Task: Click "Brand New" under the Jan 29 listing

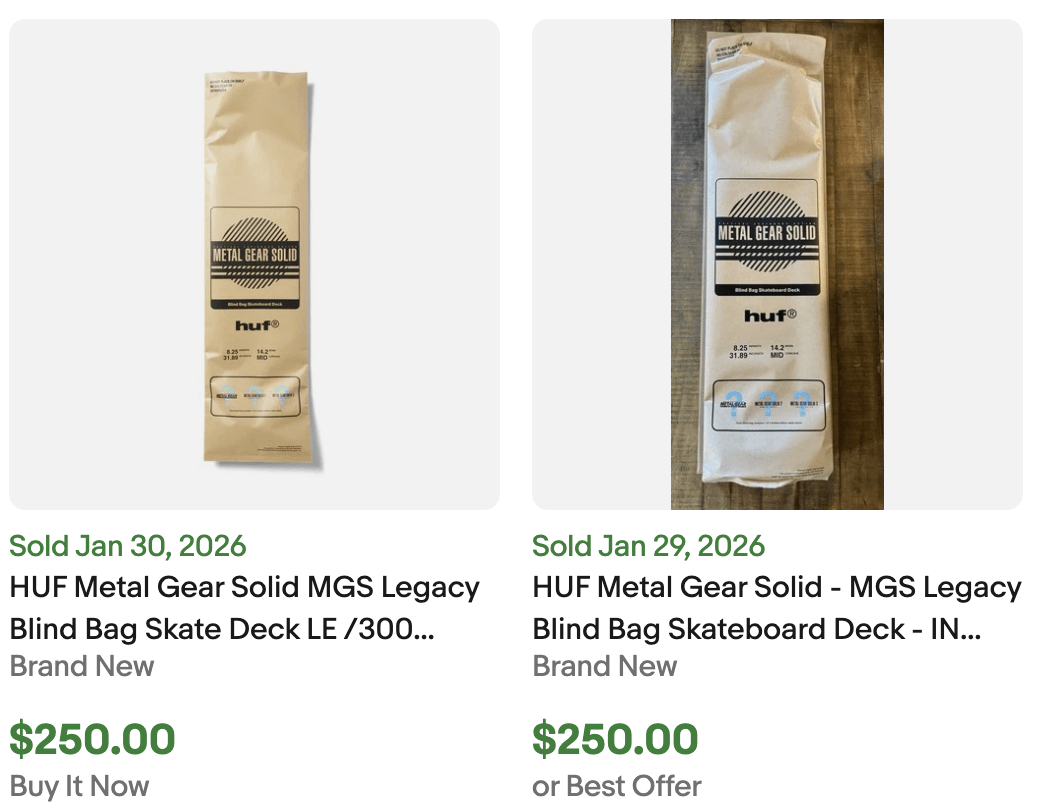Action: [x=605, y=666]
